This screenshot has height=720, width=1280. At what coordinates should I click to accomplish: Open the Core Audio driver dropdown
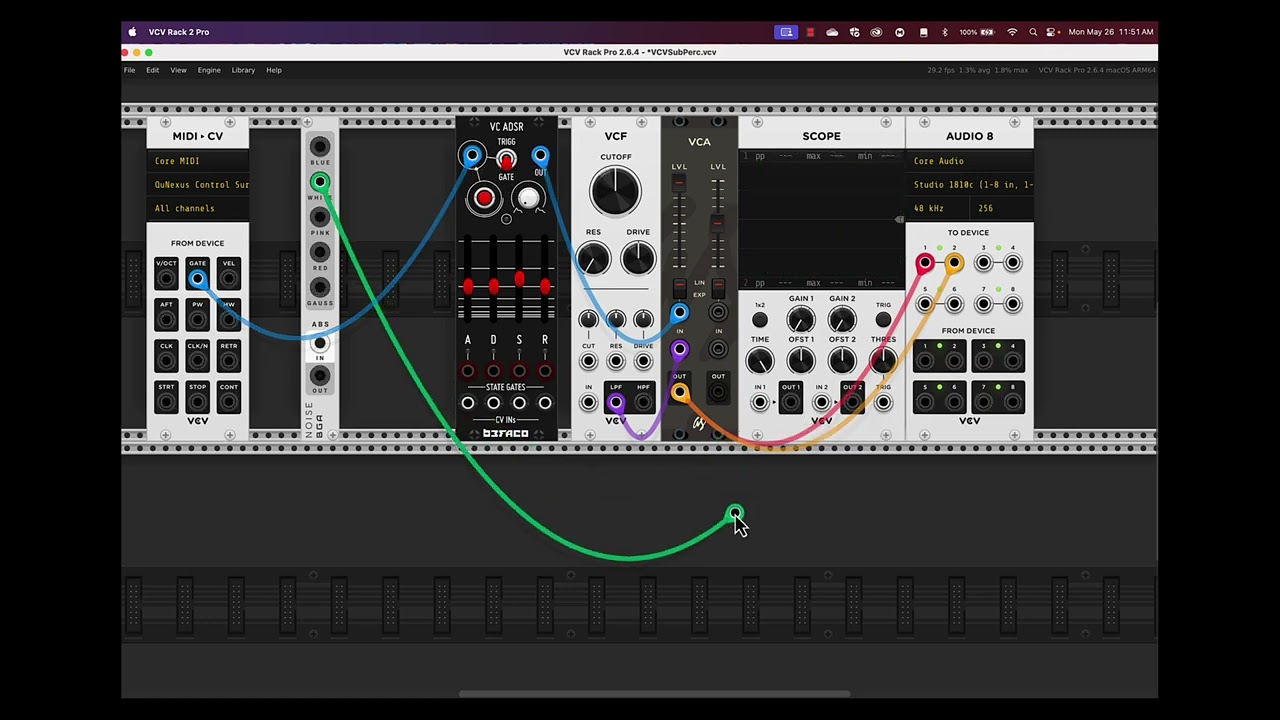pos(970,161)
